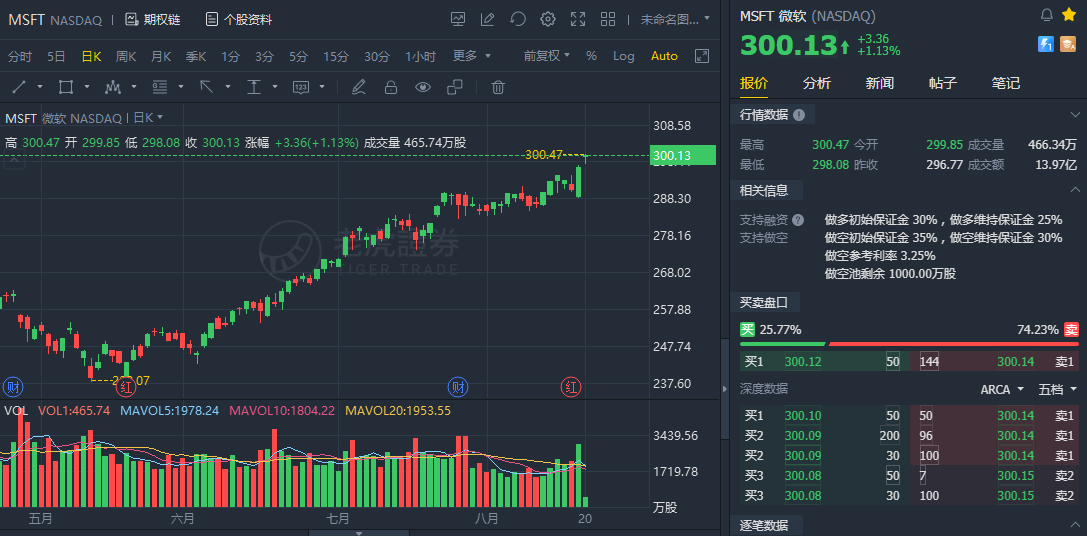The width and height of the screenshot is (1087, 536).
Task: Click the blue lightning quick trade icon
Action: (1045, 44)
